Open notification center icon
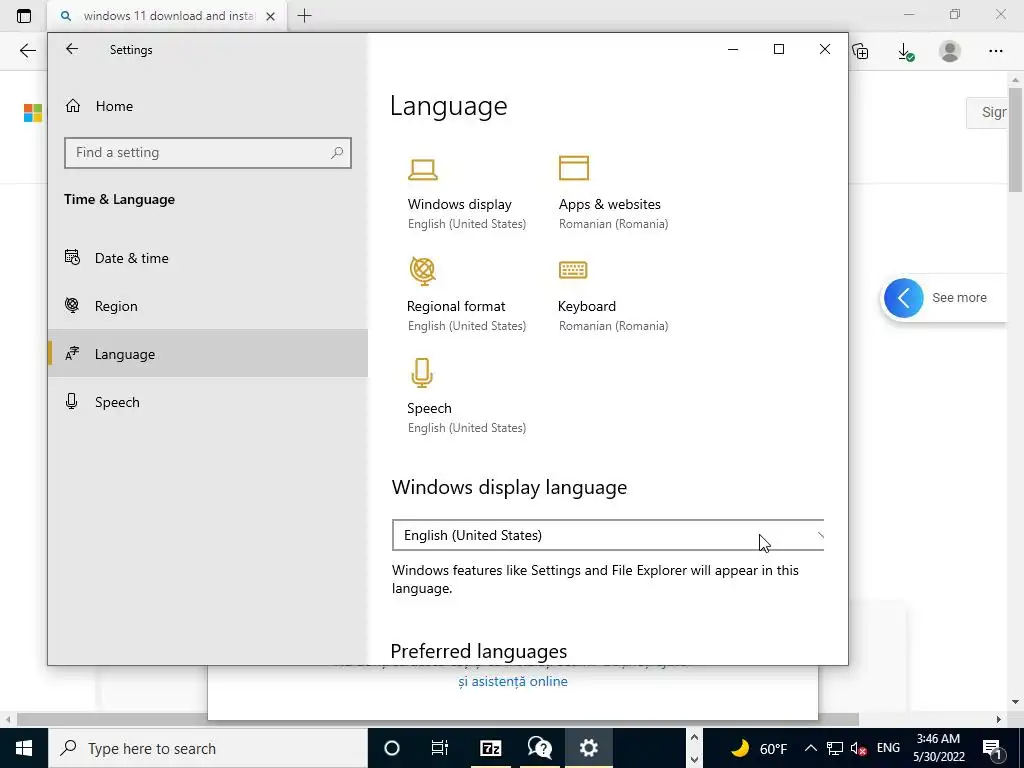The width and height of the screenshot is (1024, 768). (992, 748)
